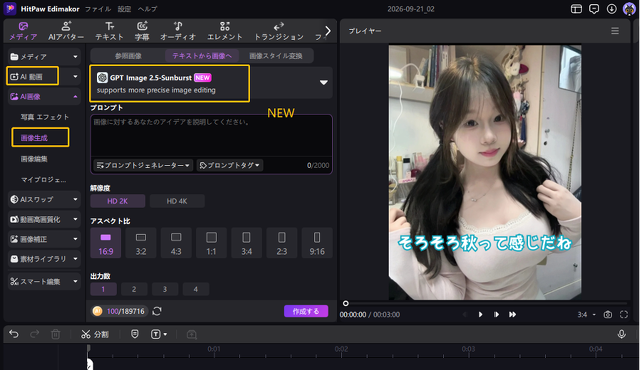Screen dimensions: 640x370
Task: Select HD 4K resolution
Action: (x=177, y=201)
